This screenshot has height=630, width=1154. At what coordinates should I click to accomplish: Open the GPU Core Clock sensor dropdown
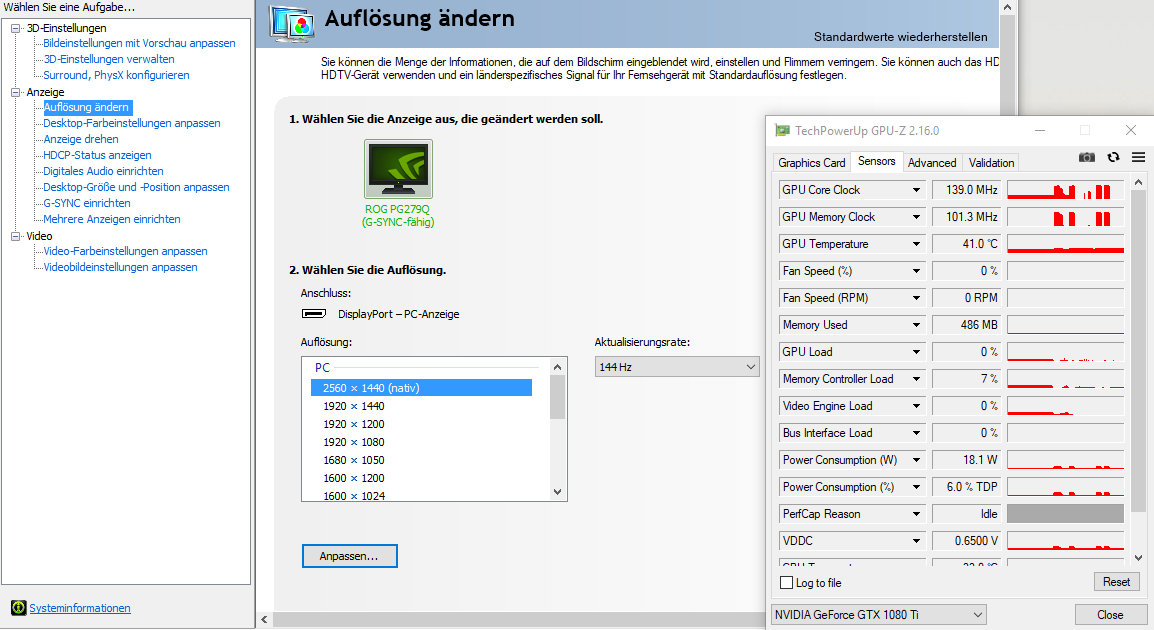tap(916, 190)
